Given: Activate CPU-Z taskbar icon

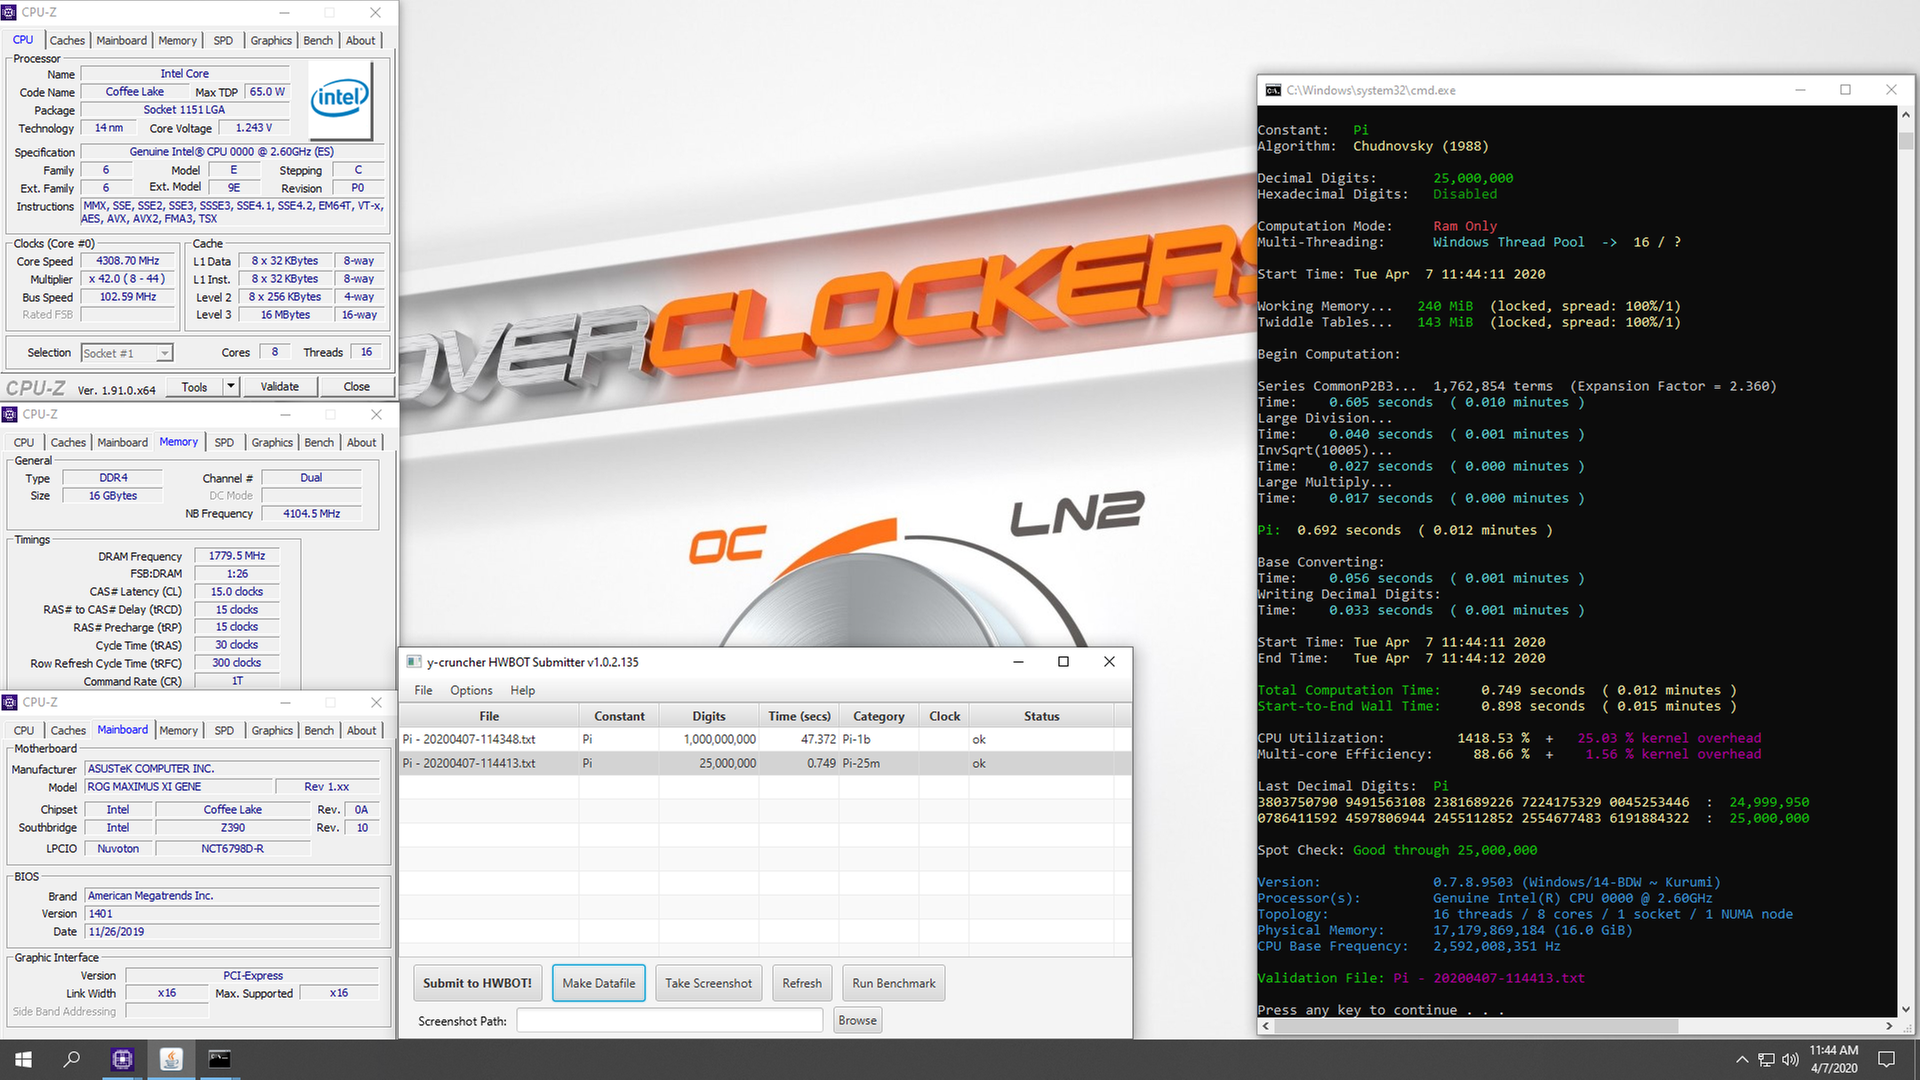Looking at the screenshot, I should tap(122, 1059).
